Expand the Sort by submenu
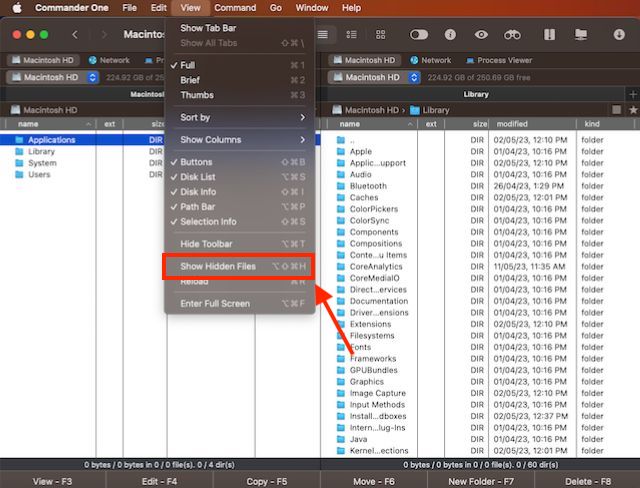 240,118
